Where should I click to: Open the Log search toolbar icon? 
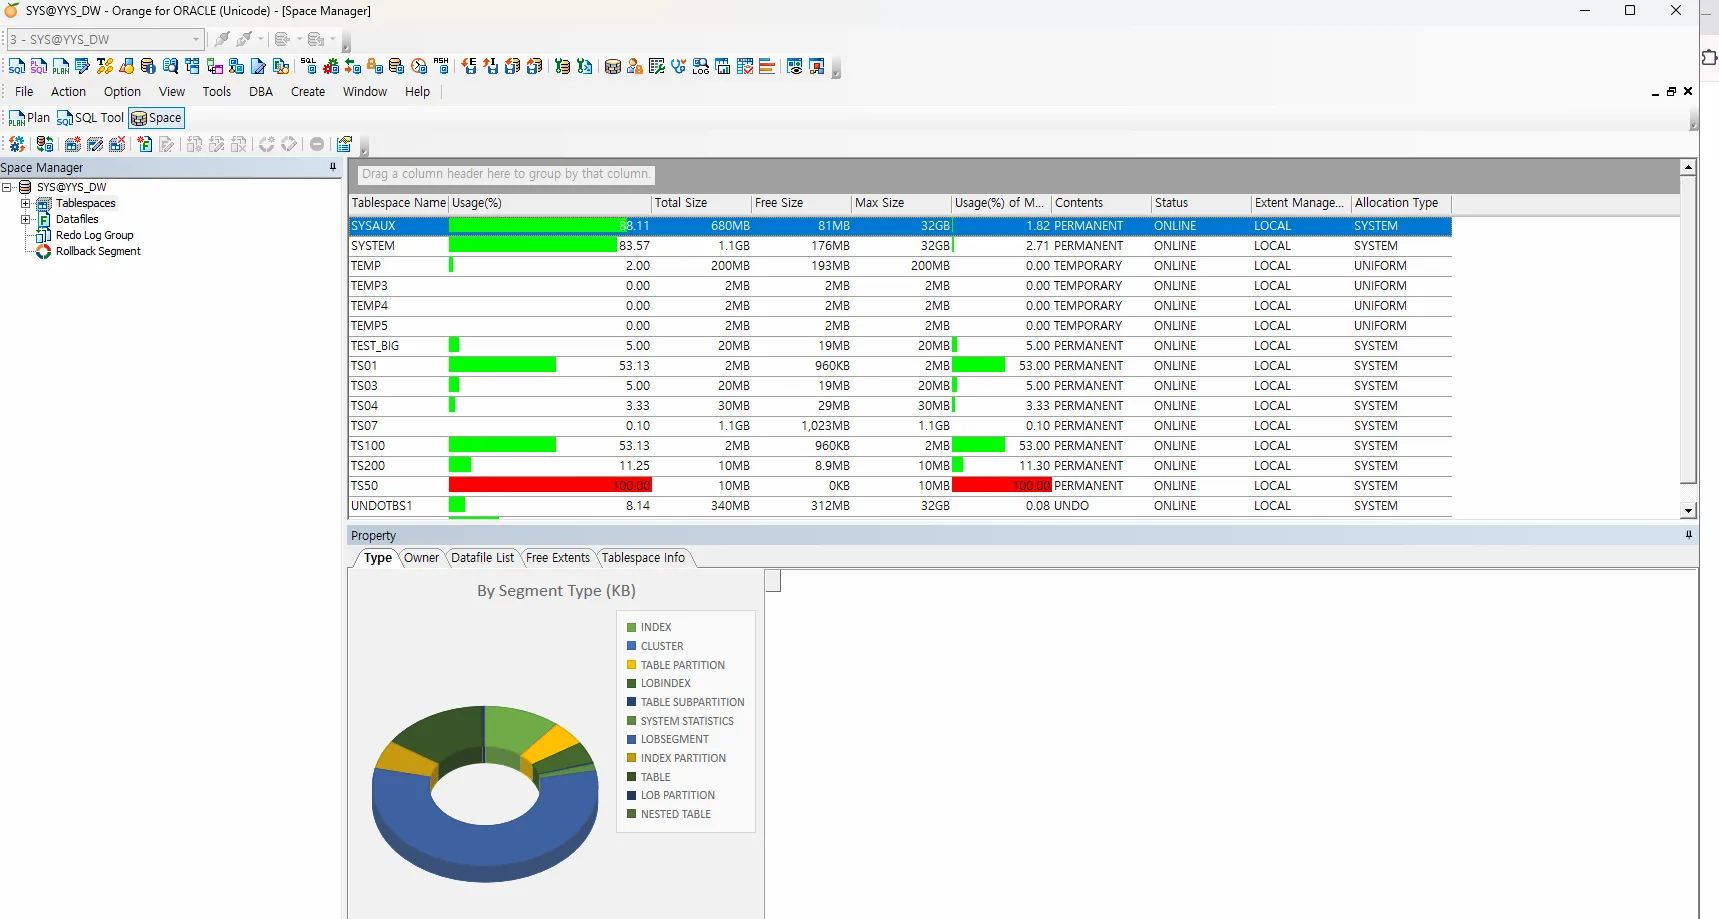[701, 66]
